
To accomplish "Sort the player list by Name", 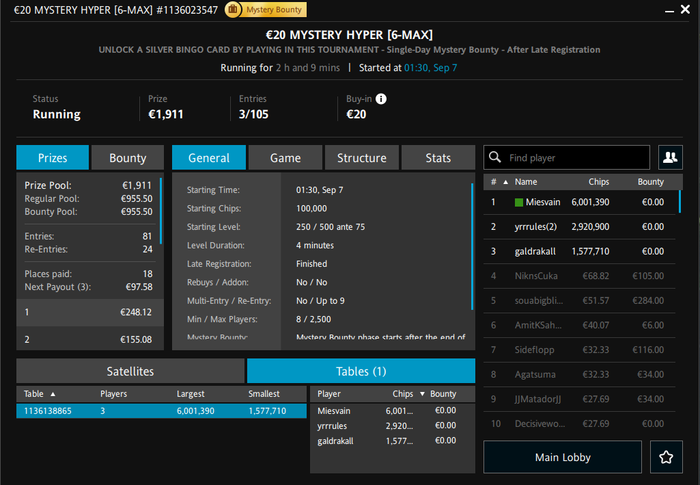I will [x=526, y=182].
